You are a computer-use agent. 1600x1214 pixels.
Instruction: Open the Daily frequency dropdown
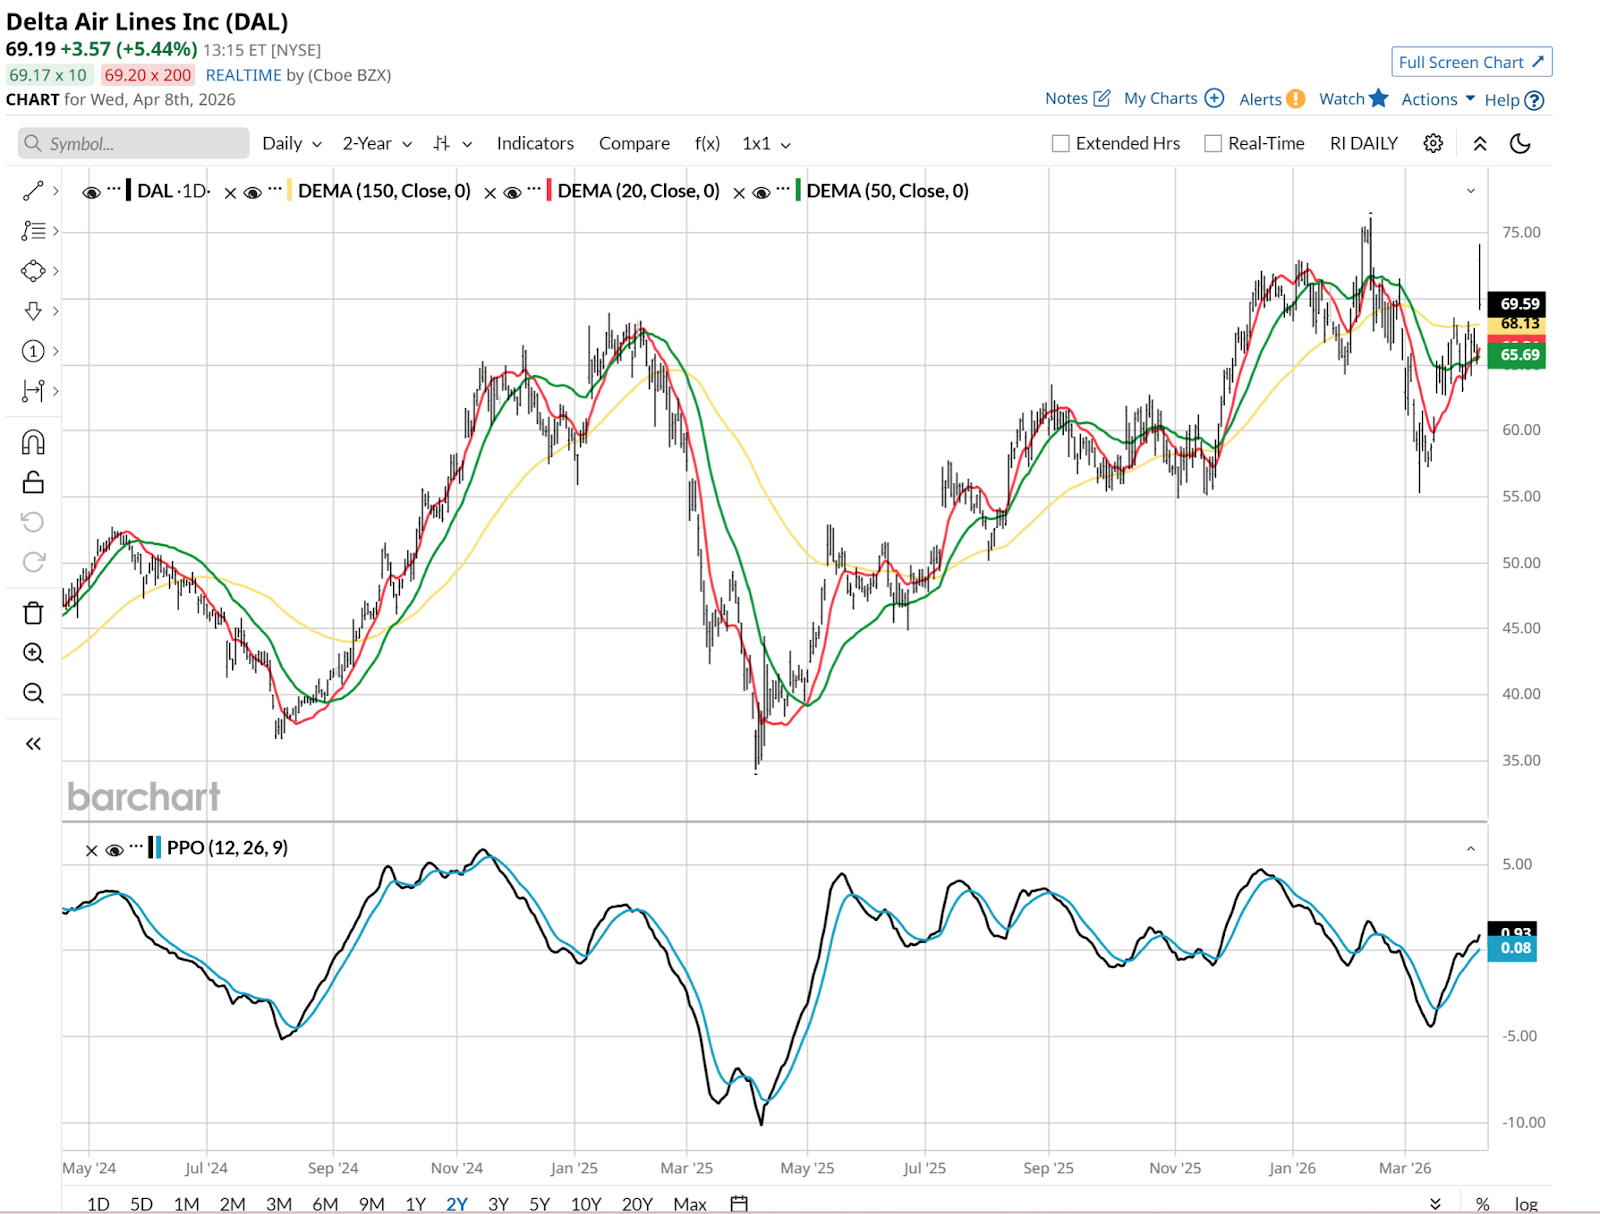pyautogui.click(x=291, y=143)
